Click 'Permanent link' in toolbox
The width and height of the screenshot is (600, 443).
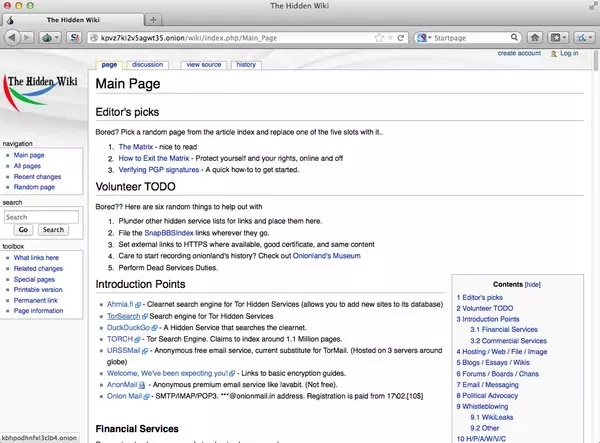pyautogui.click(x=36, y=300)
